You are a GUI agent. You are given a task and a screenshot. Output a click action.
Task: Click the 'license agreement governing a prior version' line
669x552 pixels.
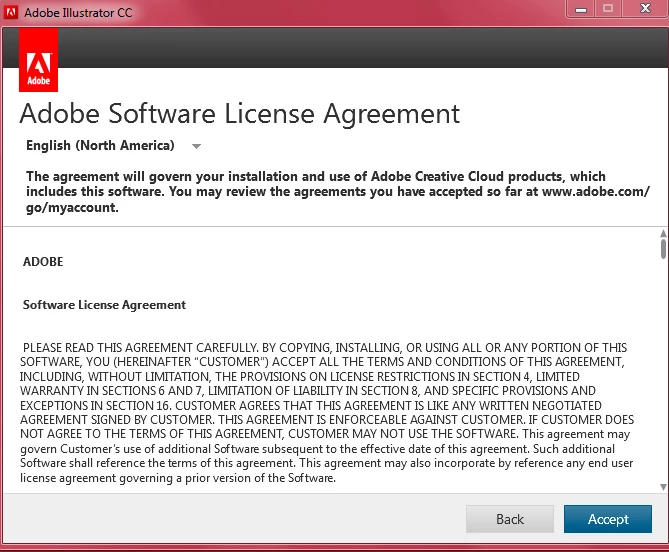point(178,478)
